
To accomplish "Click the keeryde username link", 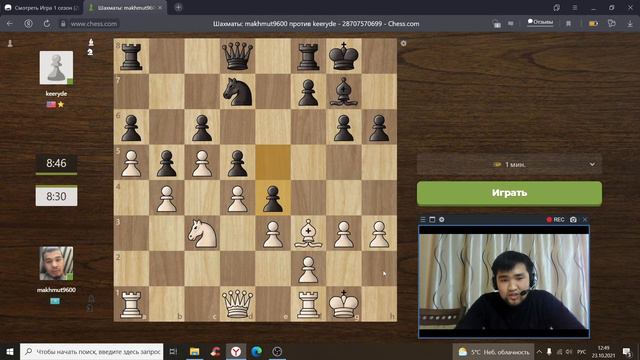I will tap(56, 93).
